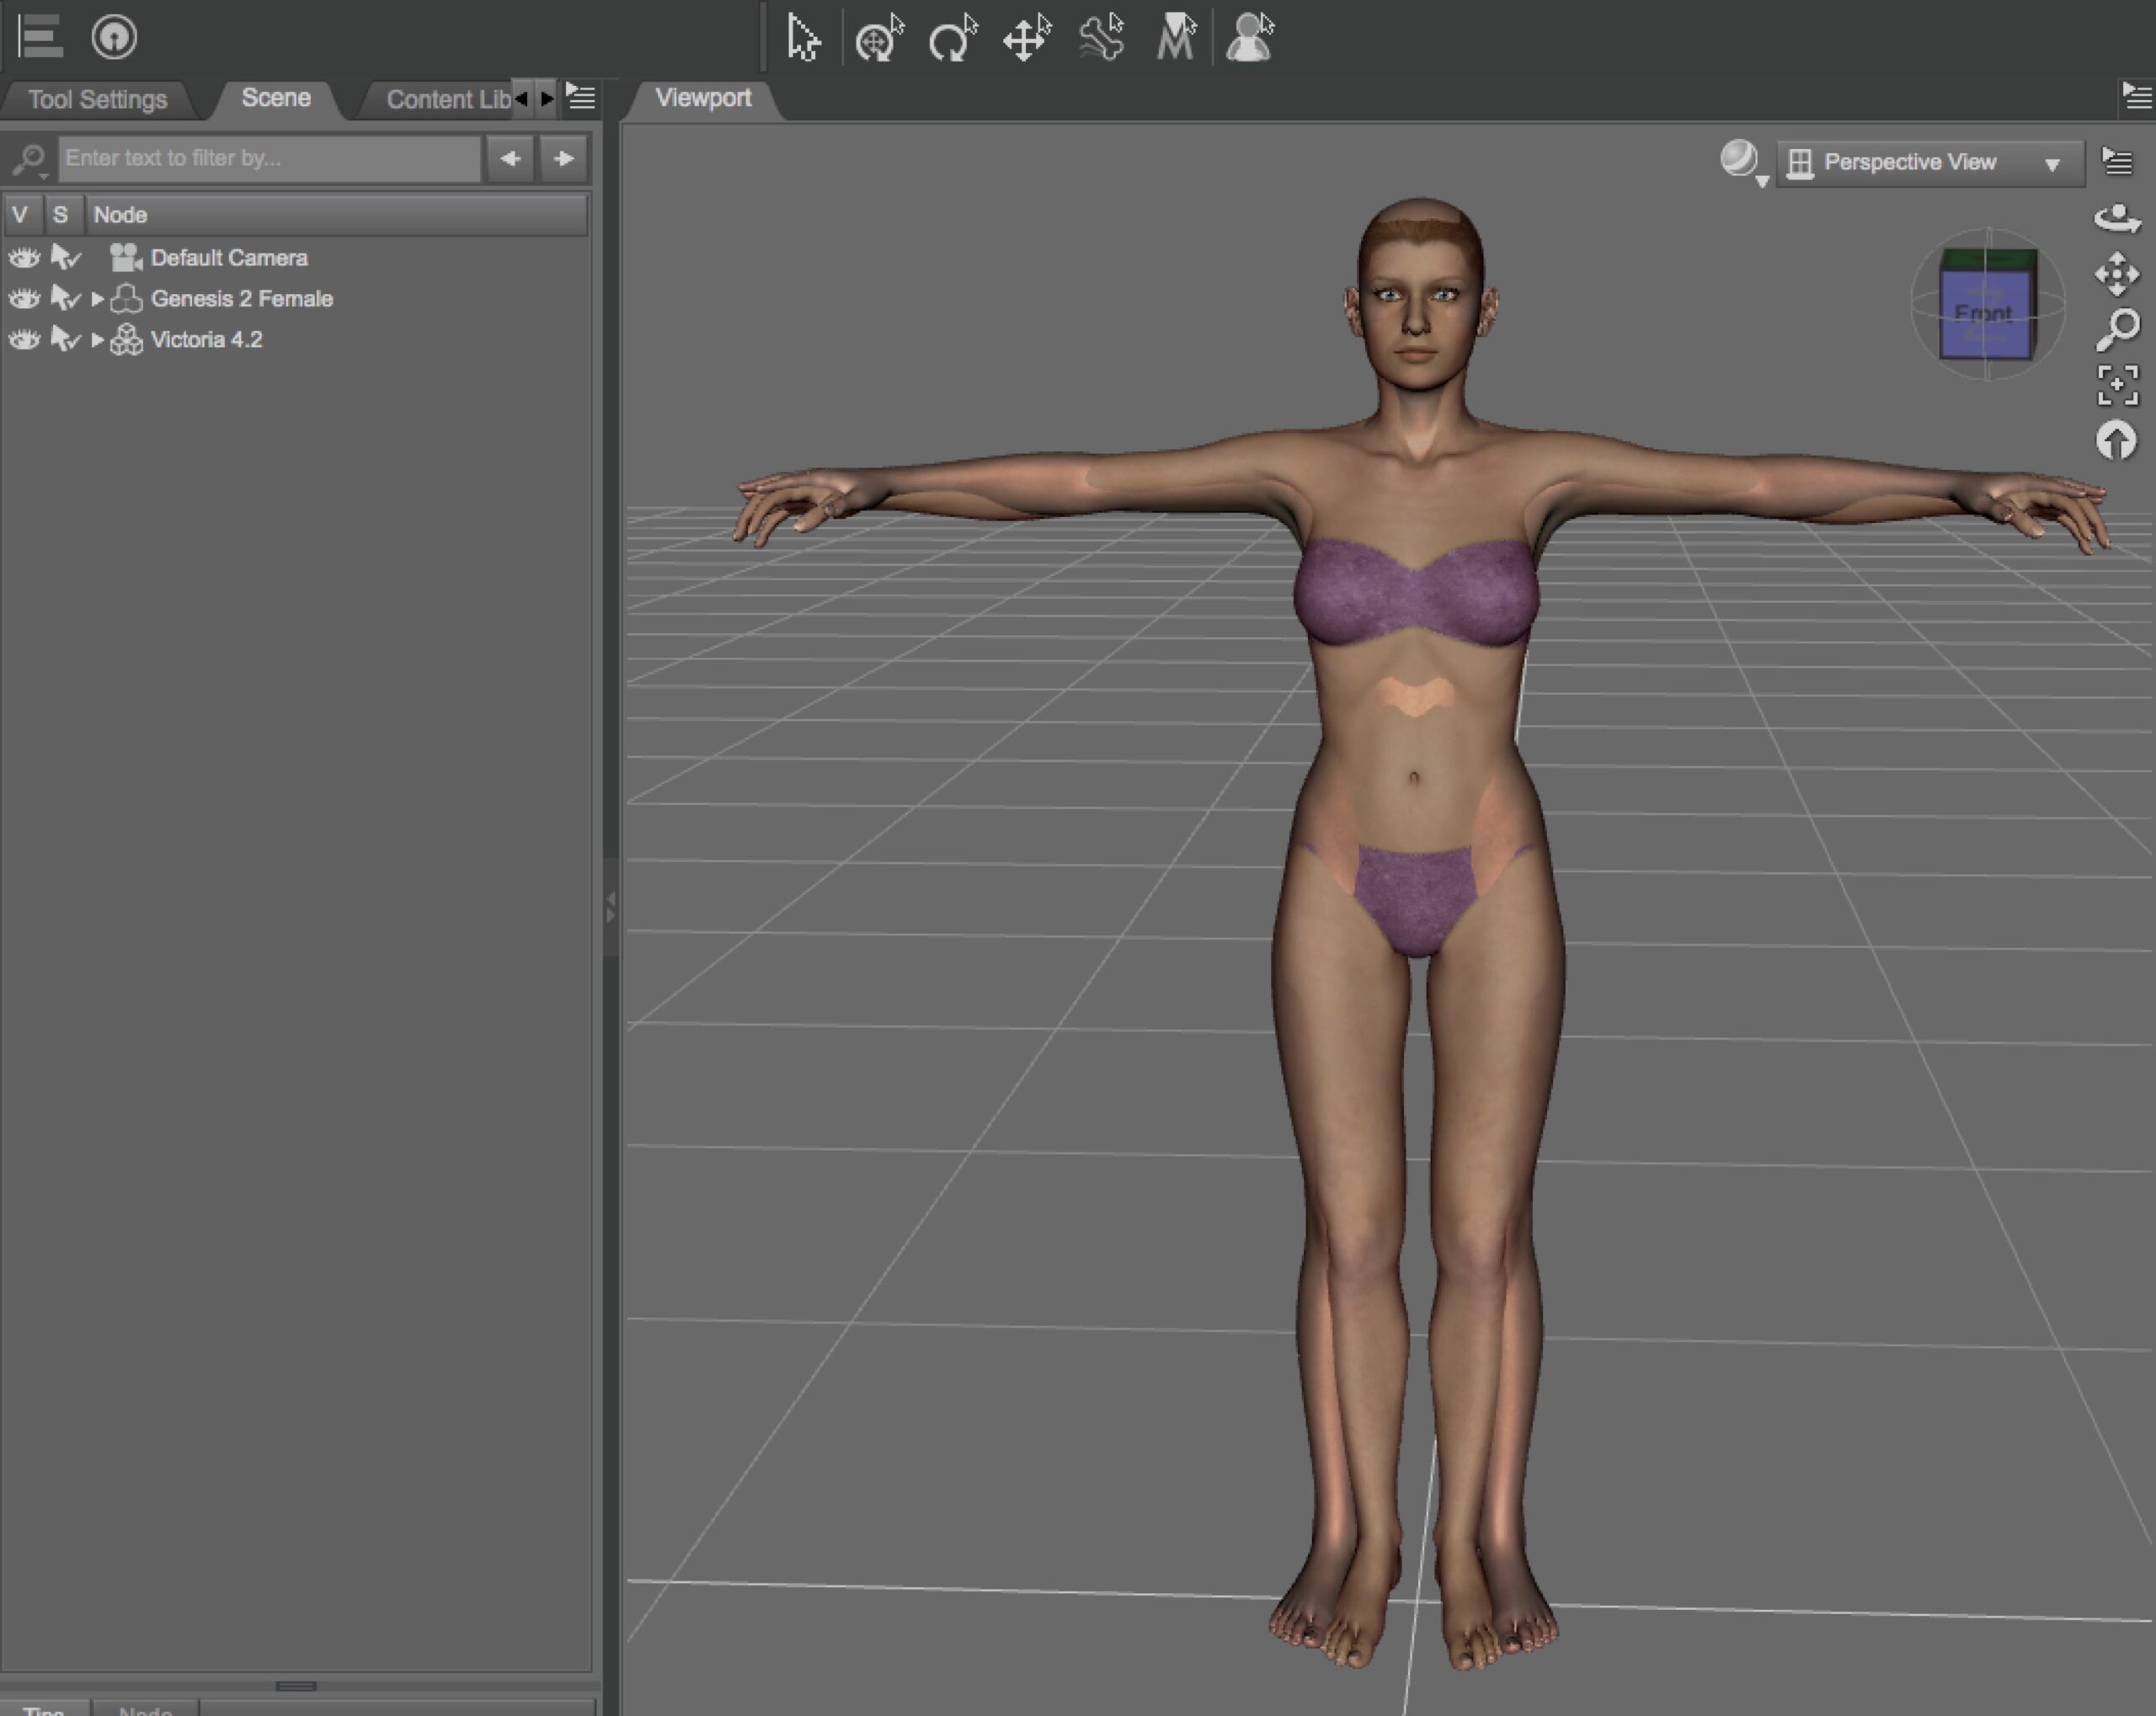Select the Rotate tool in toolbar
Screen dimensions: 2156x1716
[951, 39]
